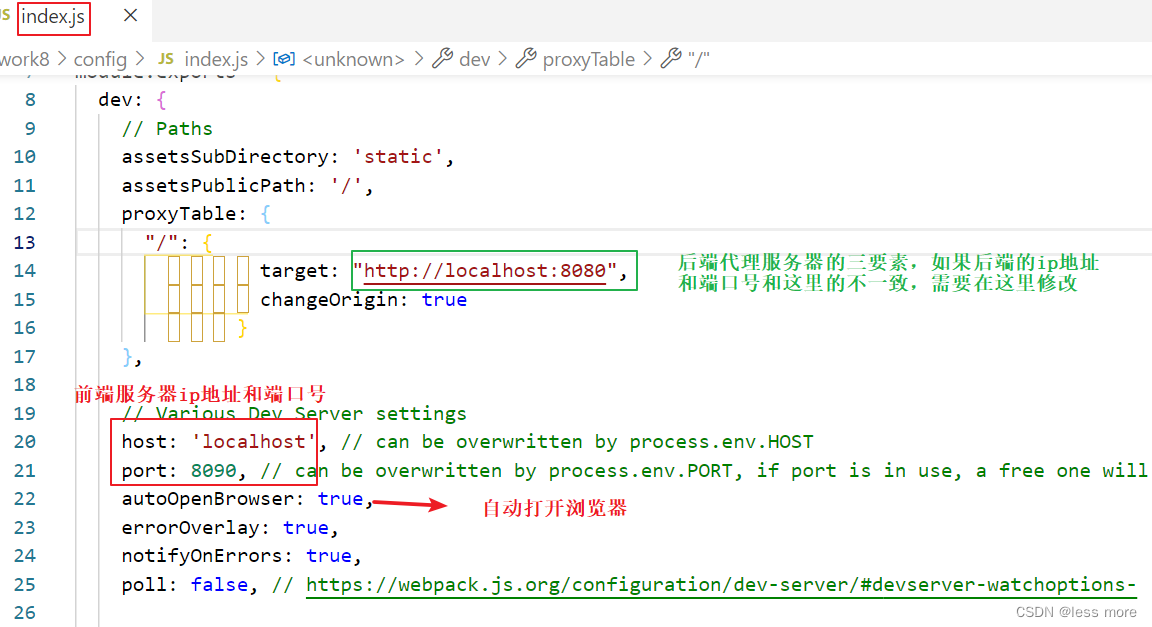Click the "process.env.PORT" comment text
Viewport: 1152px width, 627px height.
641,471
